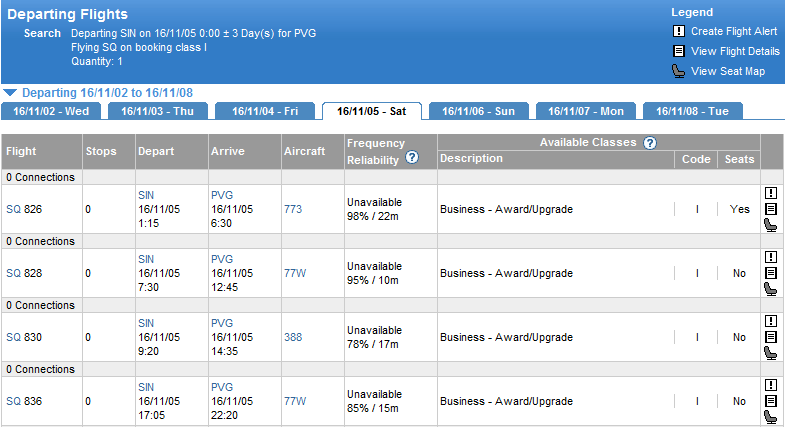Image resolution: width=785 pixels, height=427 pixels.
Task: Switch to the 16/11/02 - Wed tab
Action: [x=51, y=111]
